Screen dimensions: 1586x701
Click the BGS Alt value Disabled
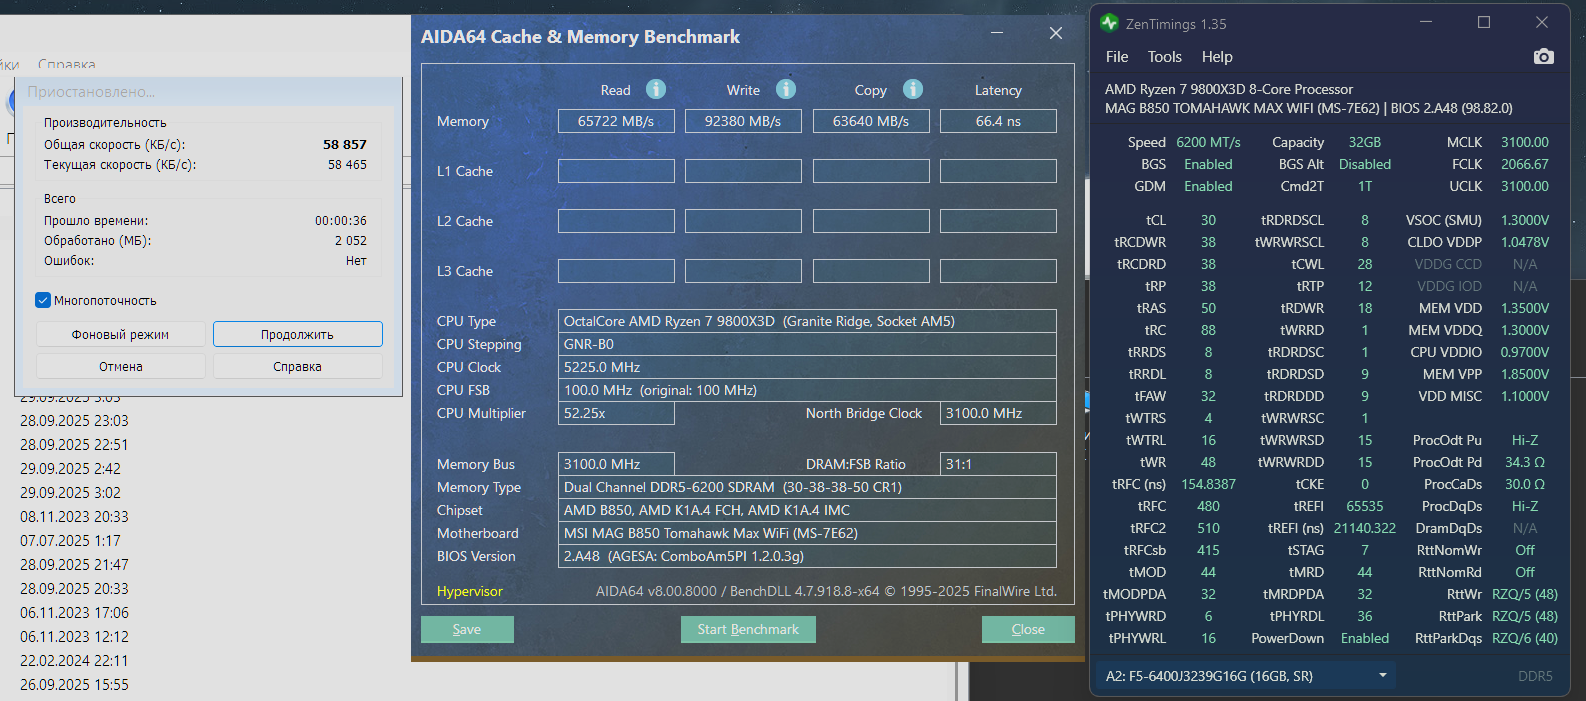click(1365, 164)
